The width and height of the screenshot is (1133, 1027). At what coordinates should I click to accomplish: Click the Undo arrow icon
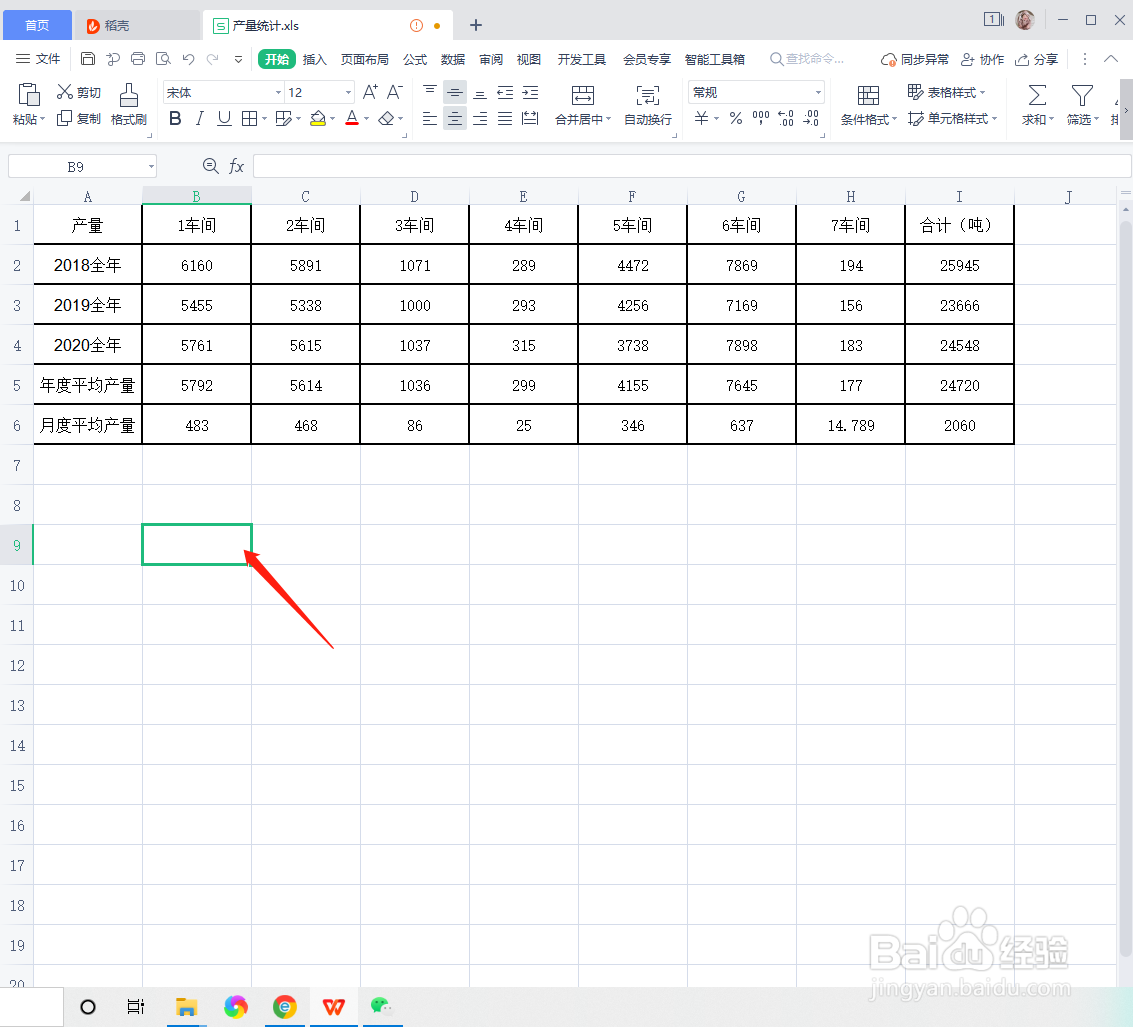[189, 59]
